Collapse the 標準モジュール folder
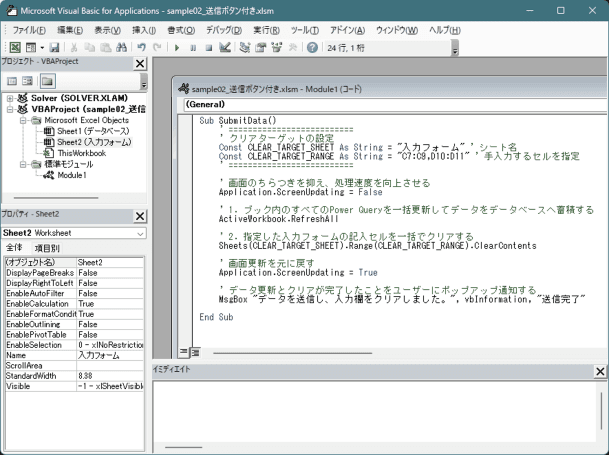 [x=23, y=164]
